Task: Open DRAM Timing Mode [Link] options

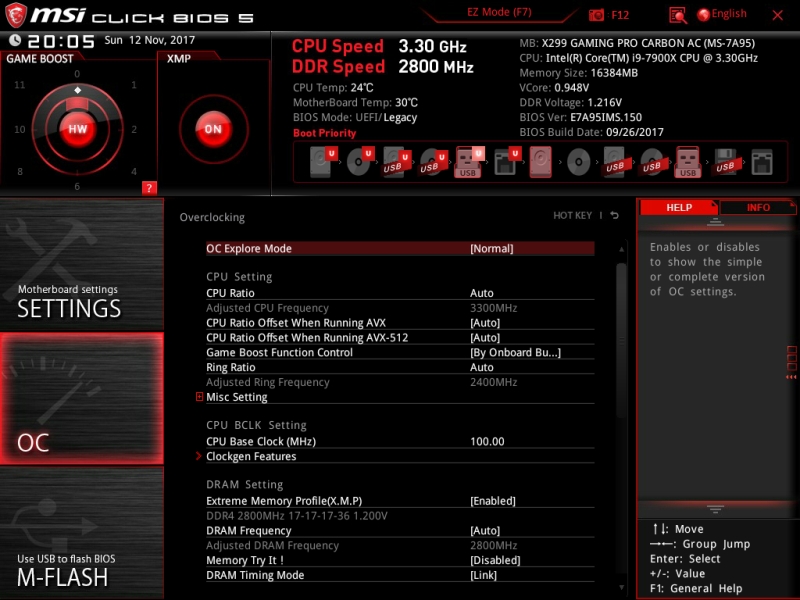Action: click(400, 575)
